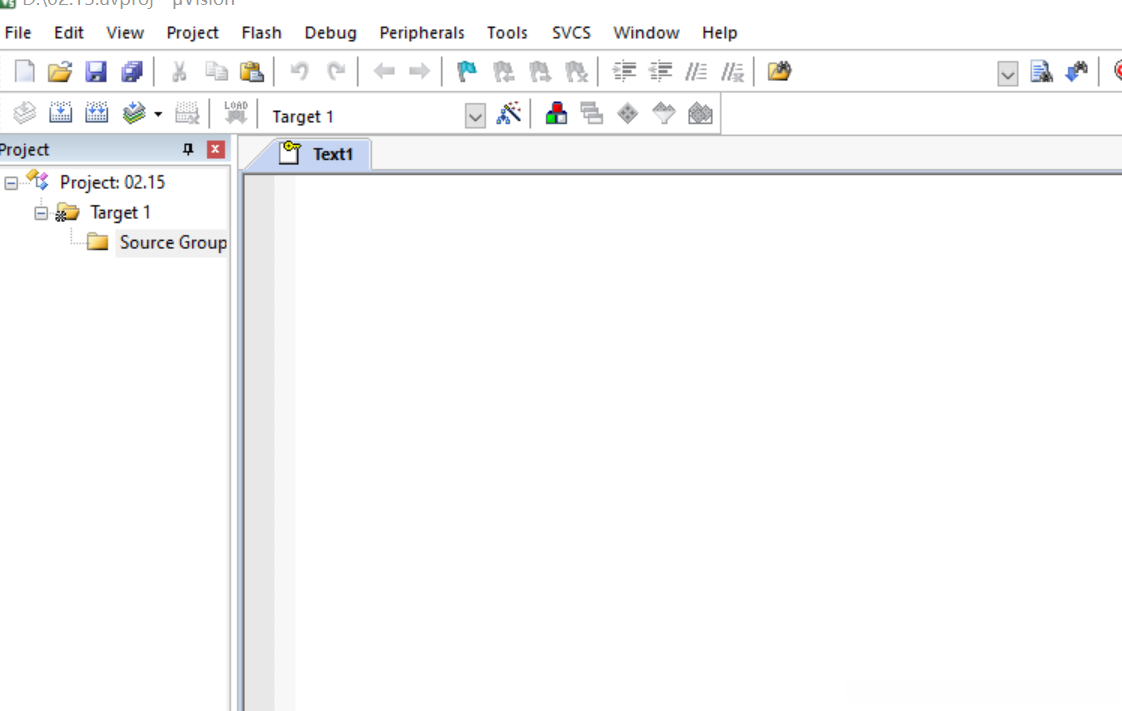The height and width of the screenshot is (711, 1122).
Task: Indent selected lines icon
Action: coord(624,72)
